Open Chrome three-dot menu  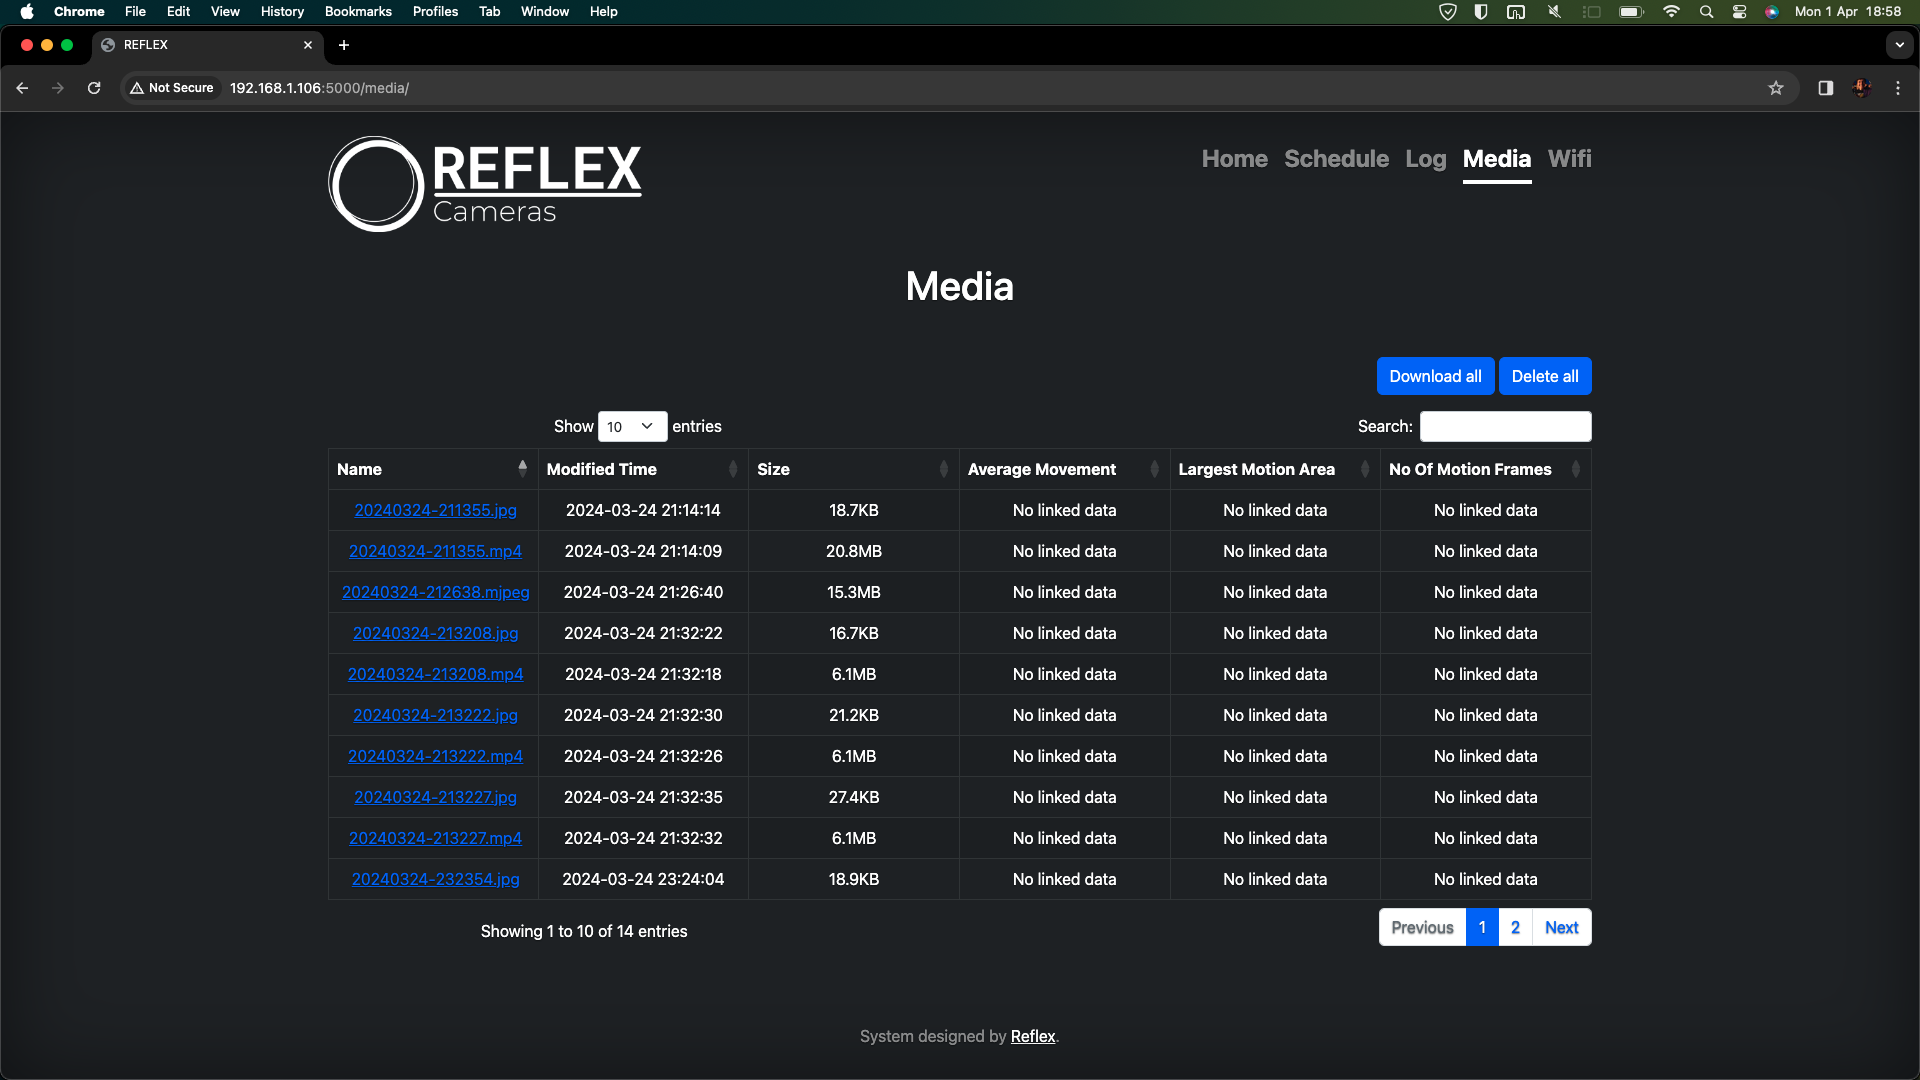[1898, 88]
